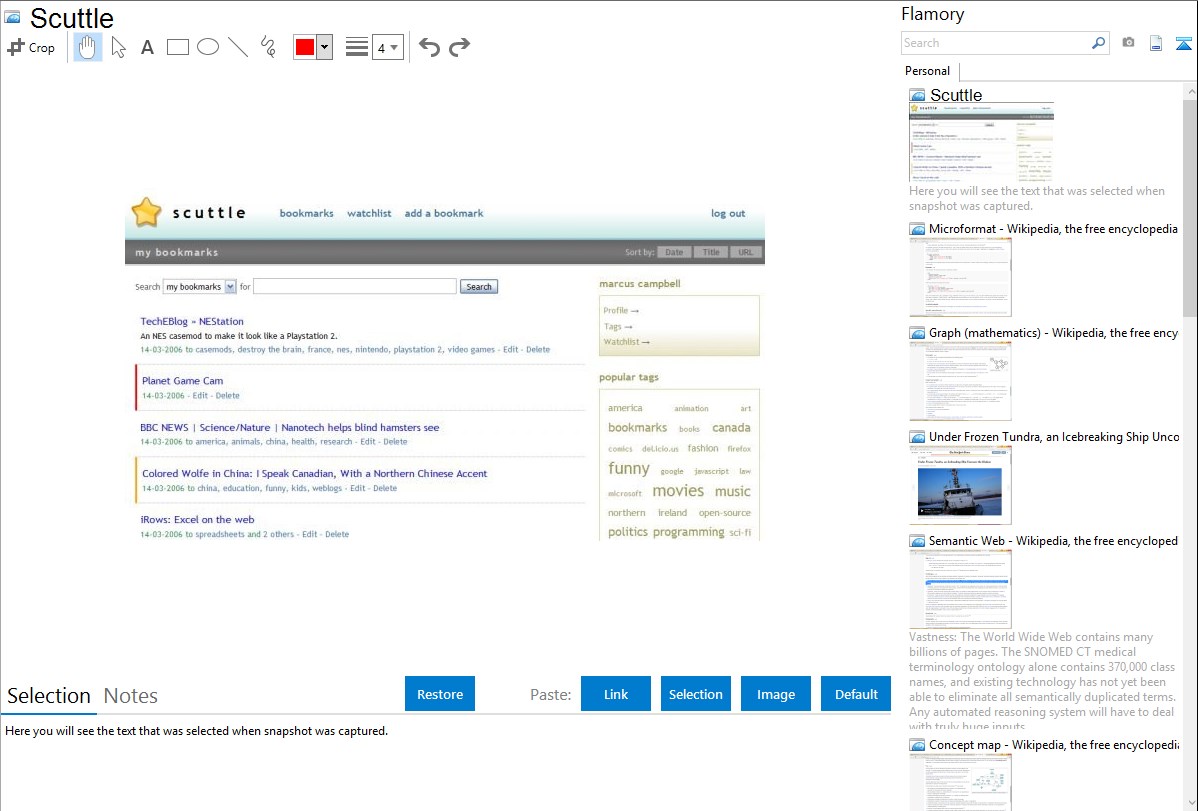1198x811 pixels.
Task: Click 'watchlist' in the Scuttle snapshot
Action: click(369, 213)
